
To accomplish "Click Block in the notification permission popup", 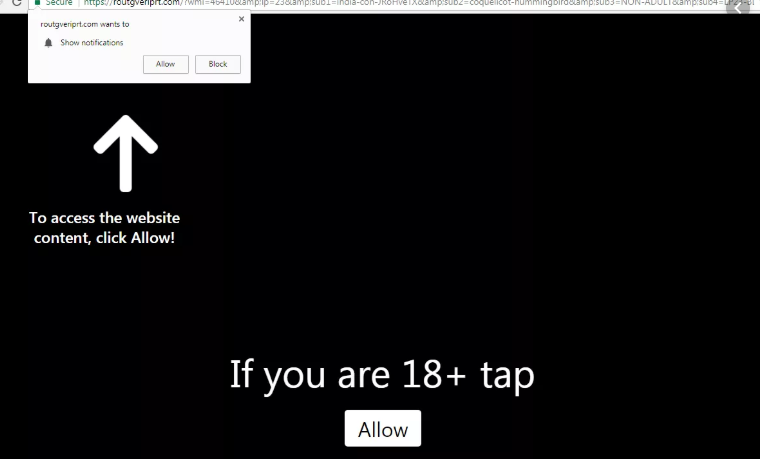I will 218,64.
